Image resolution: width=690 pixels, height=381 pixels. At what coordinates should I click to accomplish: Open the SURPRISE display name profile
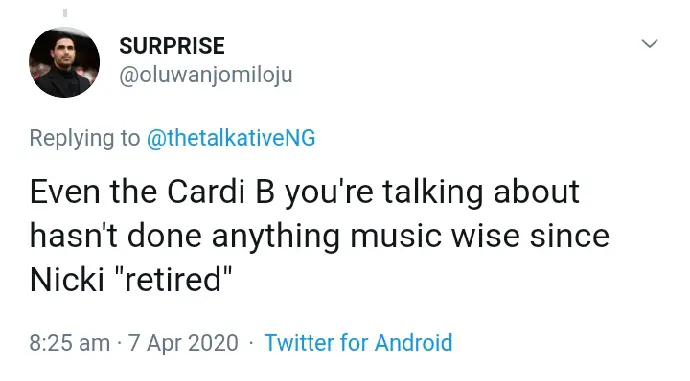(172, 46)
